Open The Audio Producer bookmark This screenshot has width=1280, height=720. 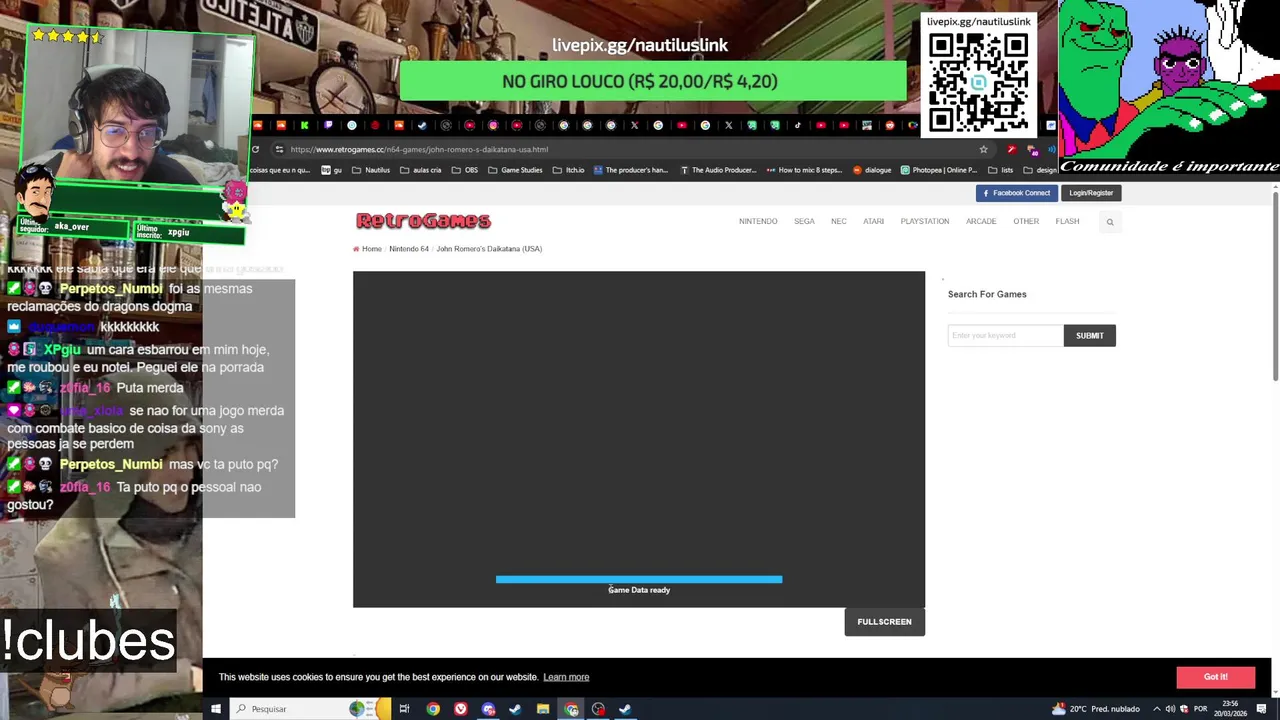pyautogui.click(x=718, y=170)
